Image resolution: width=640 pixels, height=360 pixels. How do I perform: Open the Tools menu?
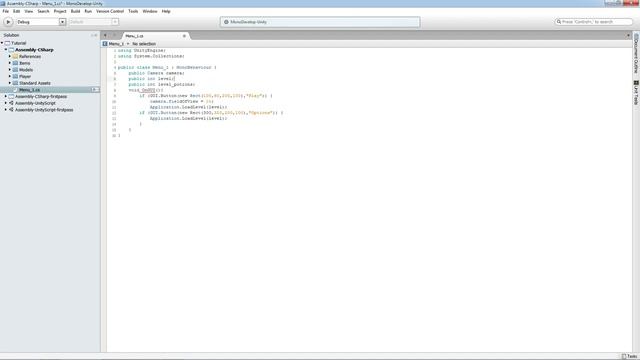tap(133, 11)
